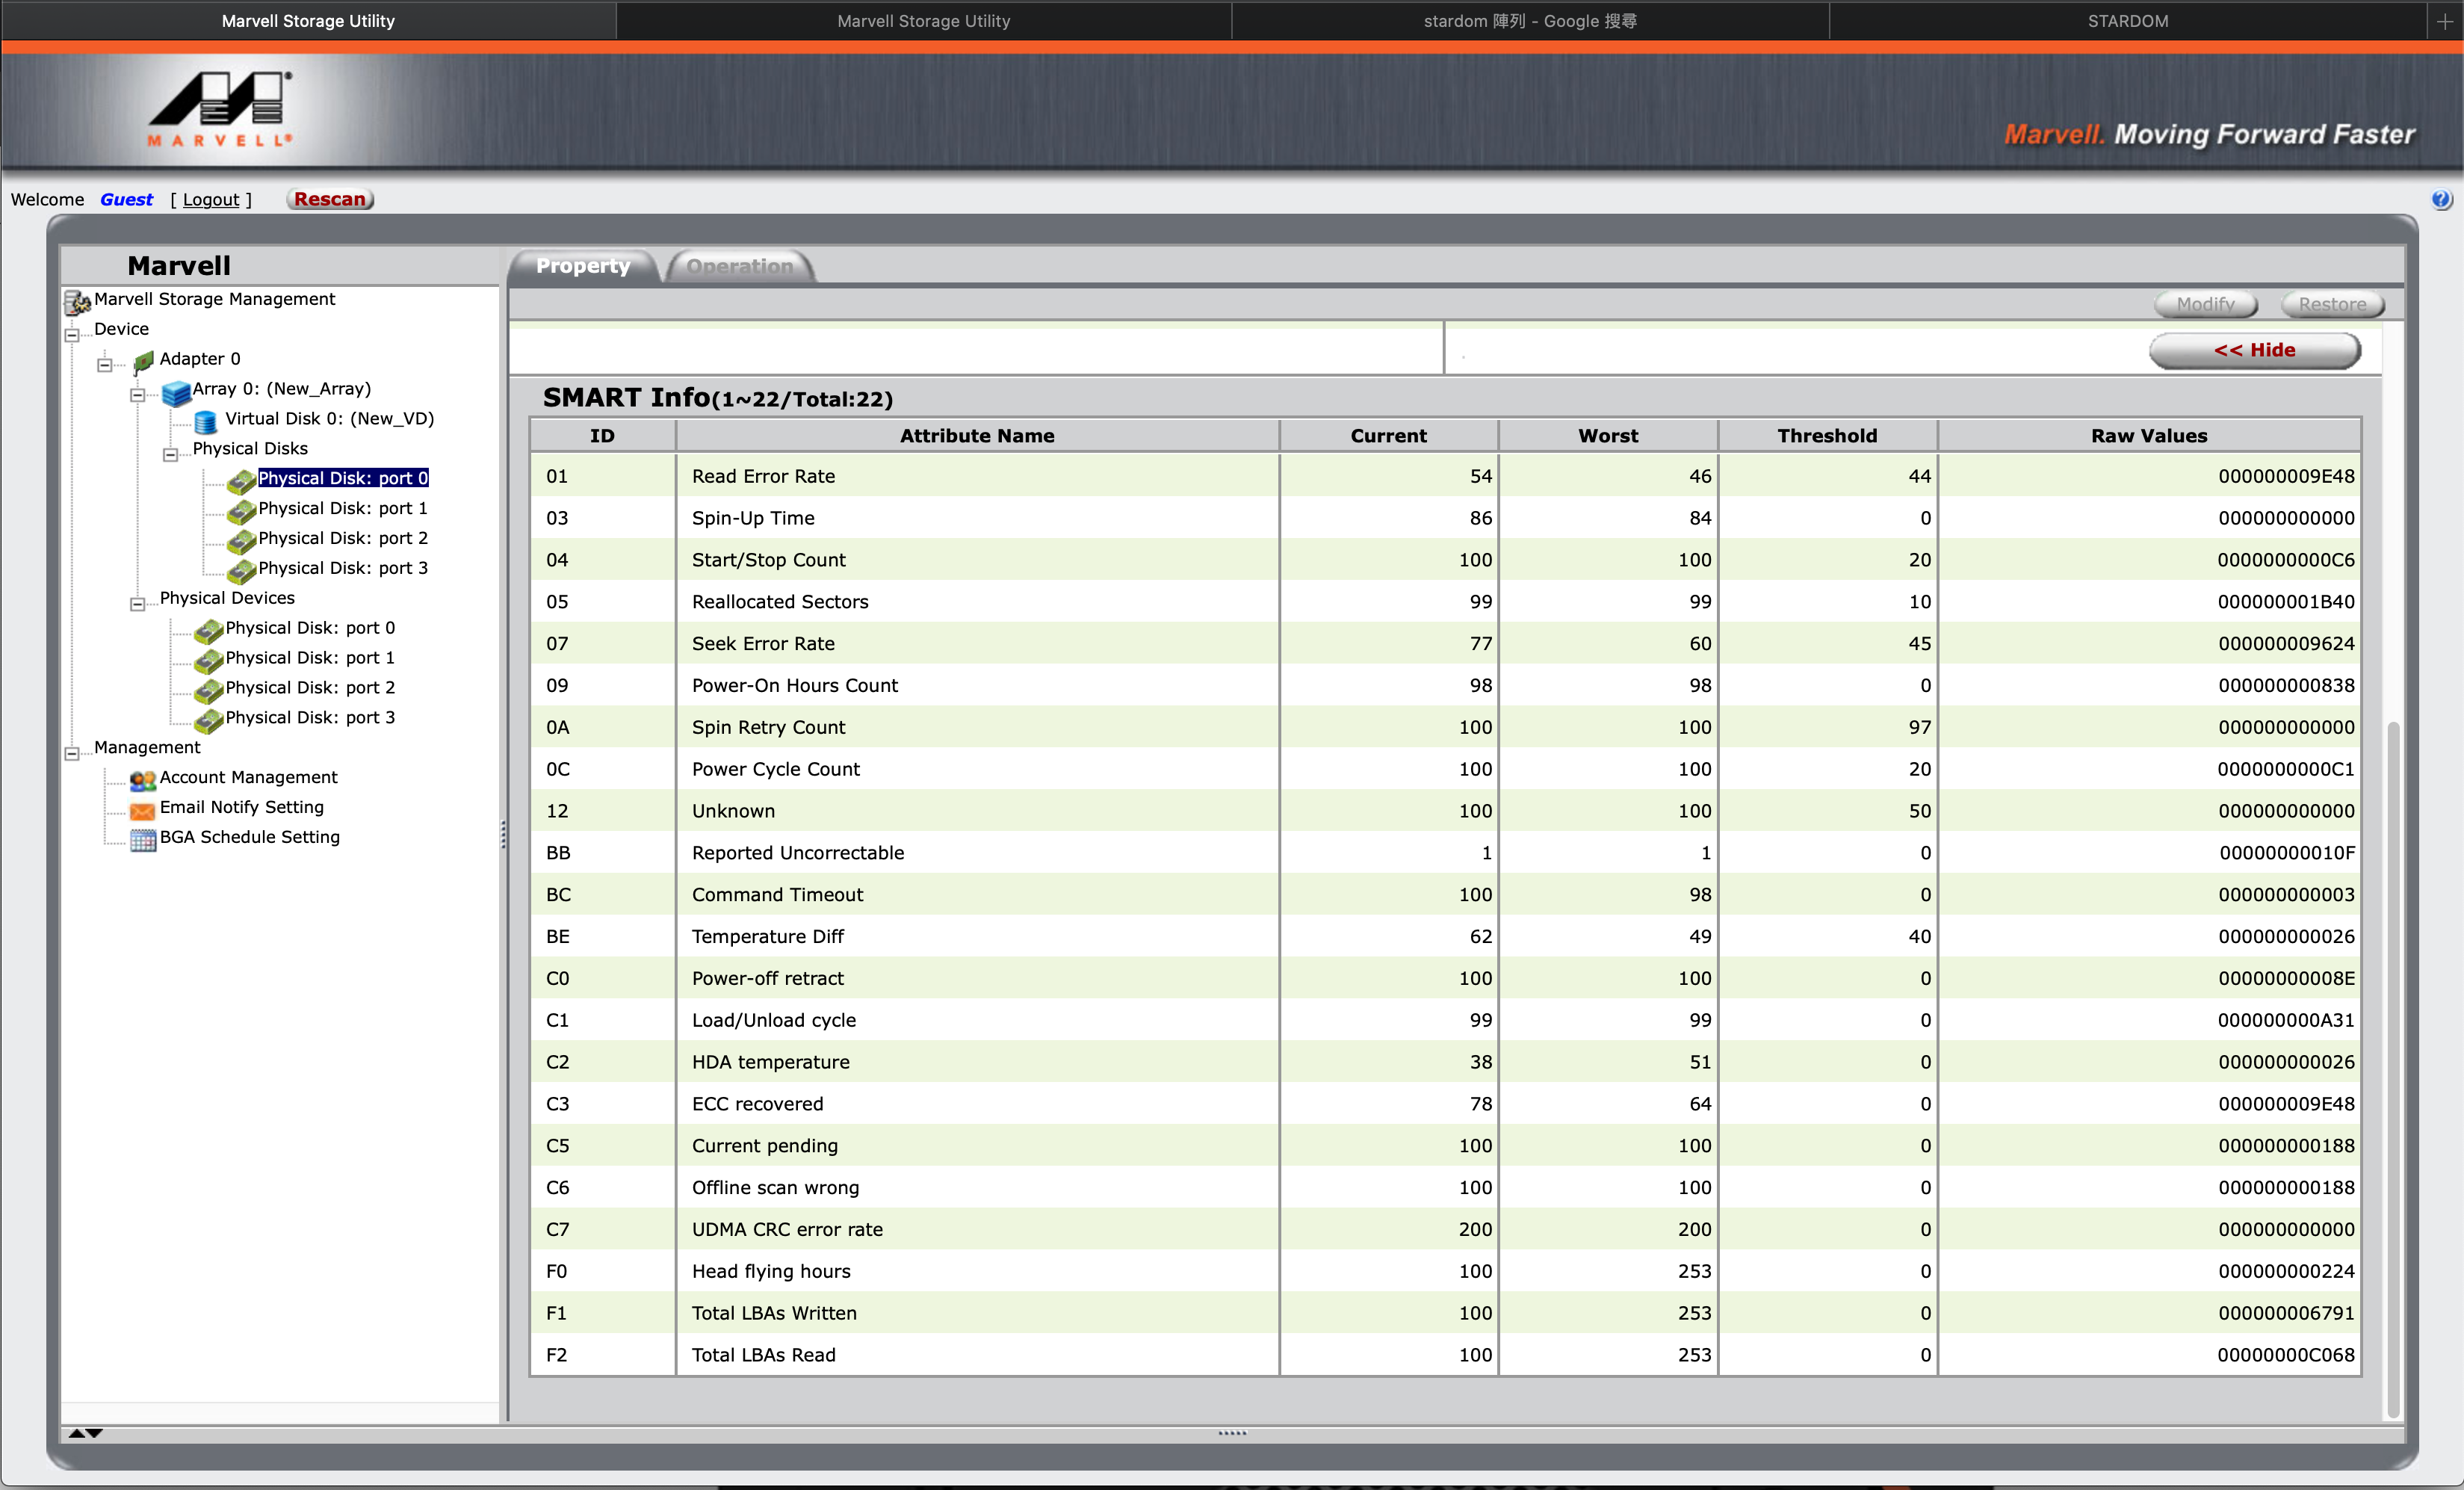Click the Raw Values column header
This screenshot has width=2464, height=1490.
coord(2149,436)
